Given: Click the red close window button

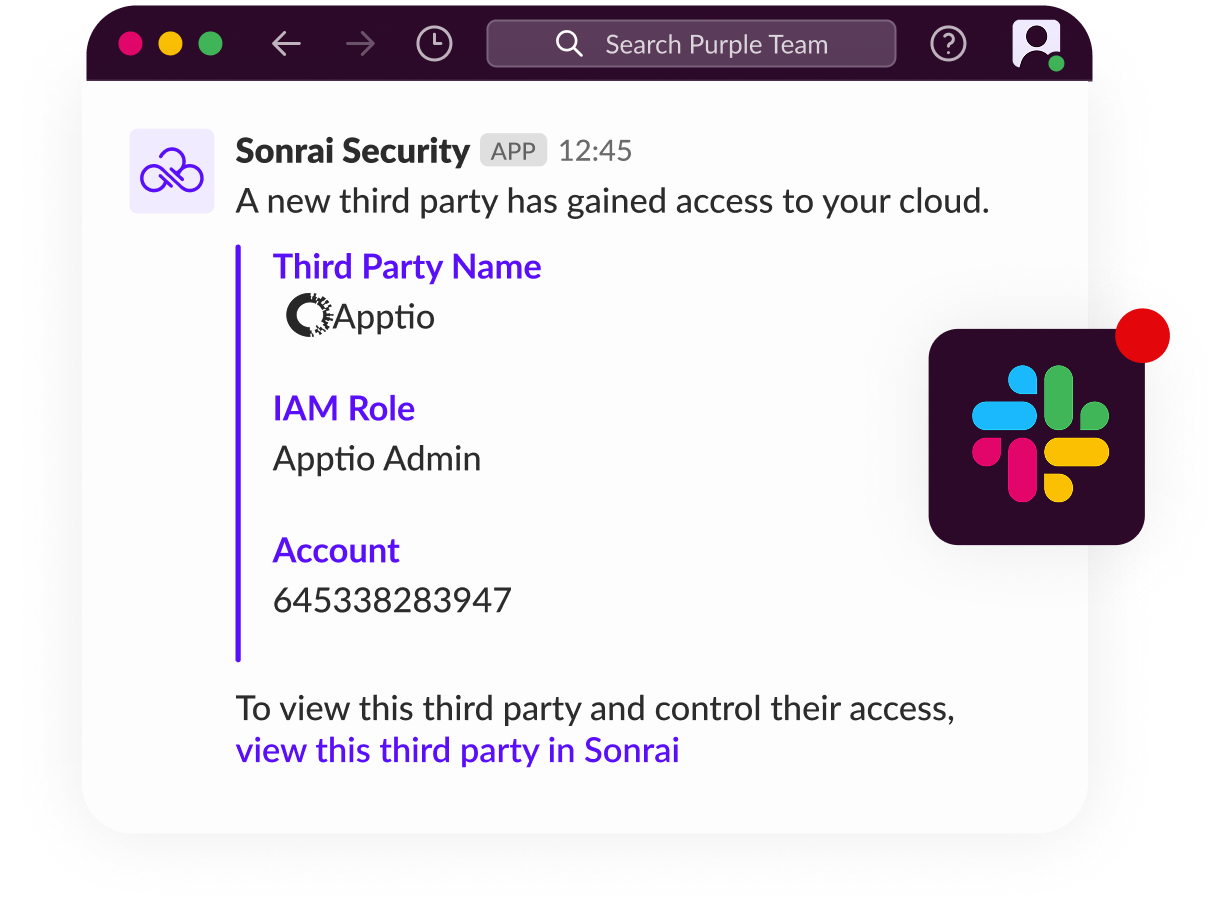Looking at the screenshot, I should pos(131,44).
